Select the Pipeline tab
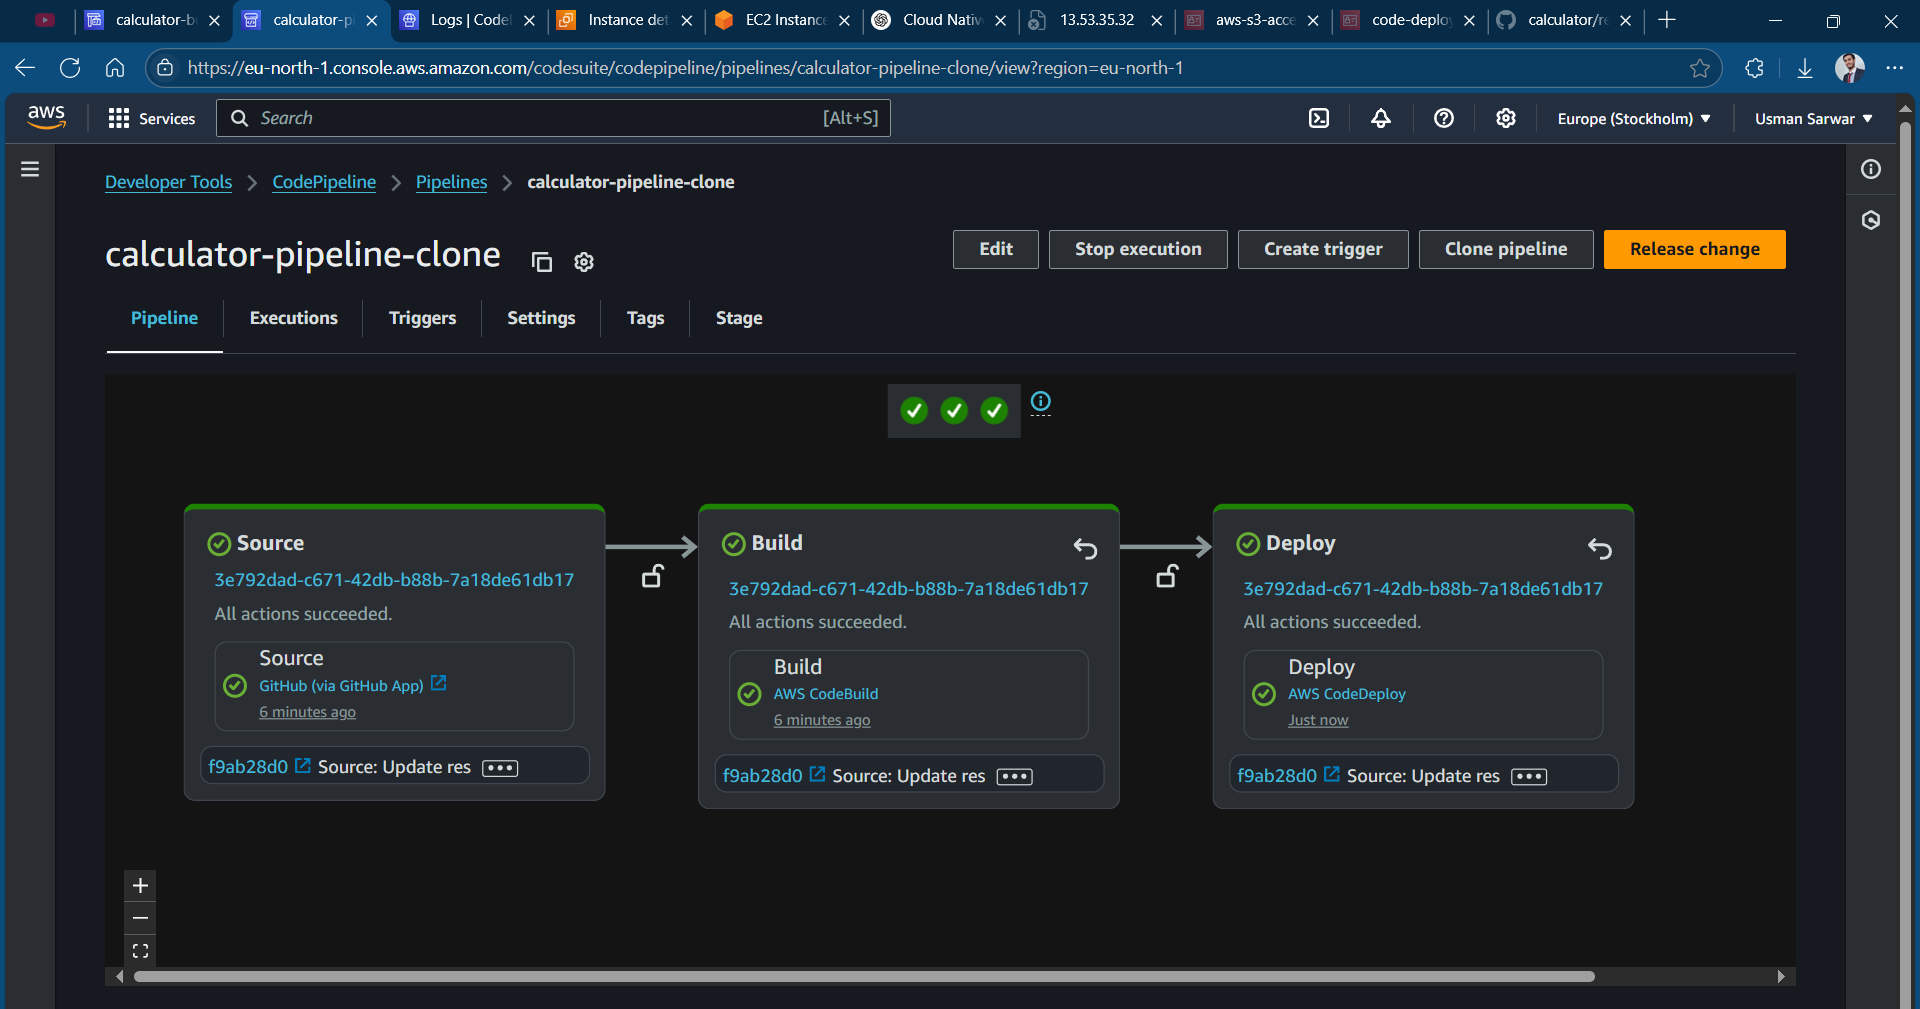The width and height of the screenshot is (1920, 1009). [x=164, y=318]
